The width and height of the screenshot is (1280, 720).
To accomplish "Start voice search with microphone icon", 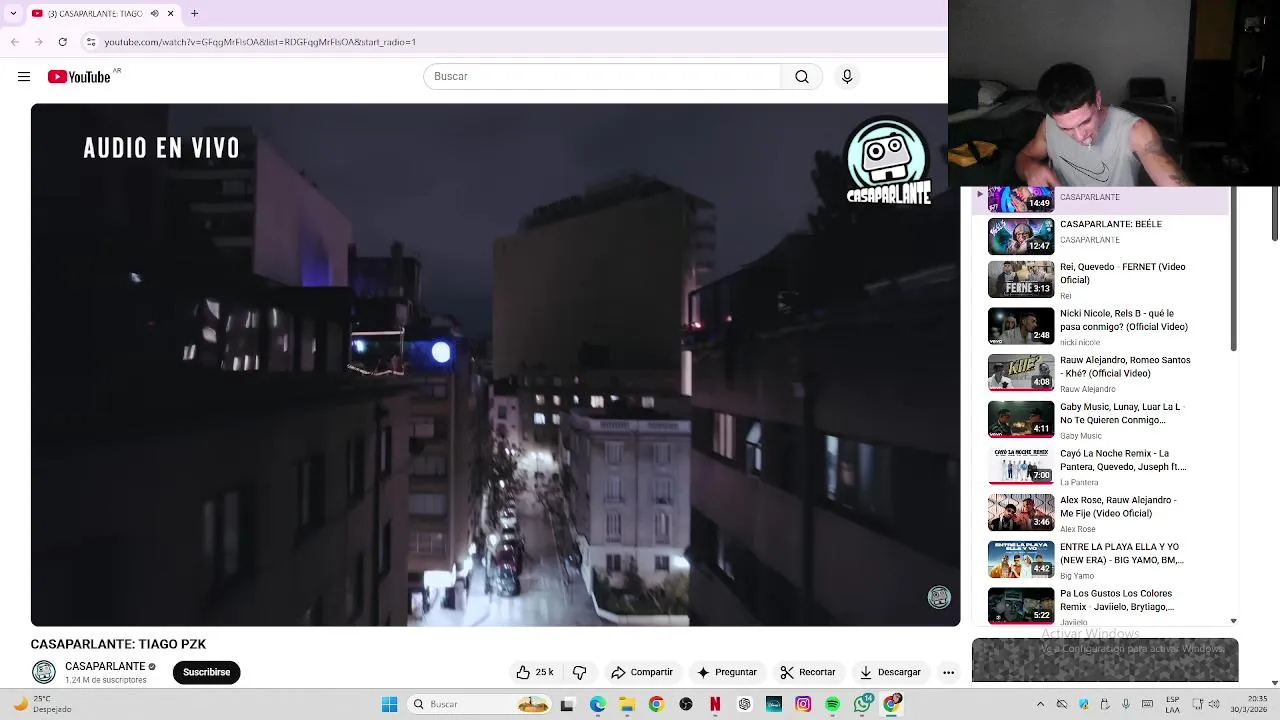I will click(847, 77).
